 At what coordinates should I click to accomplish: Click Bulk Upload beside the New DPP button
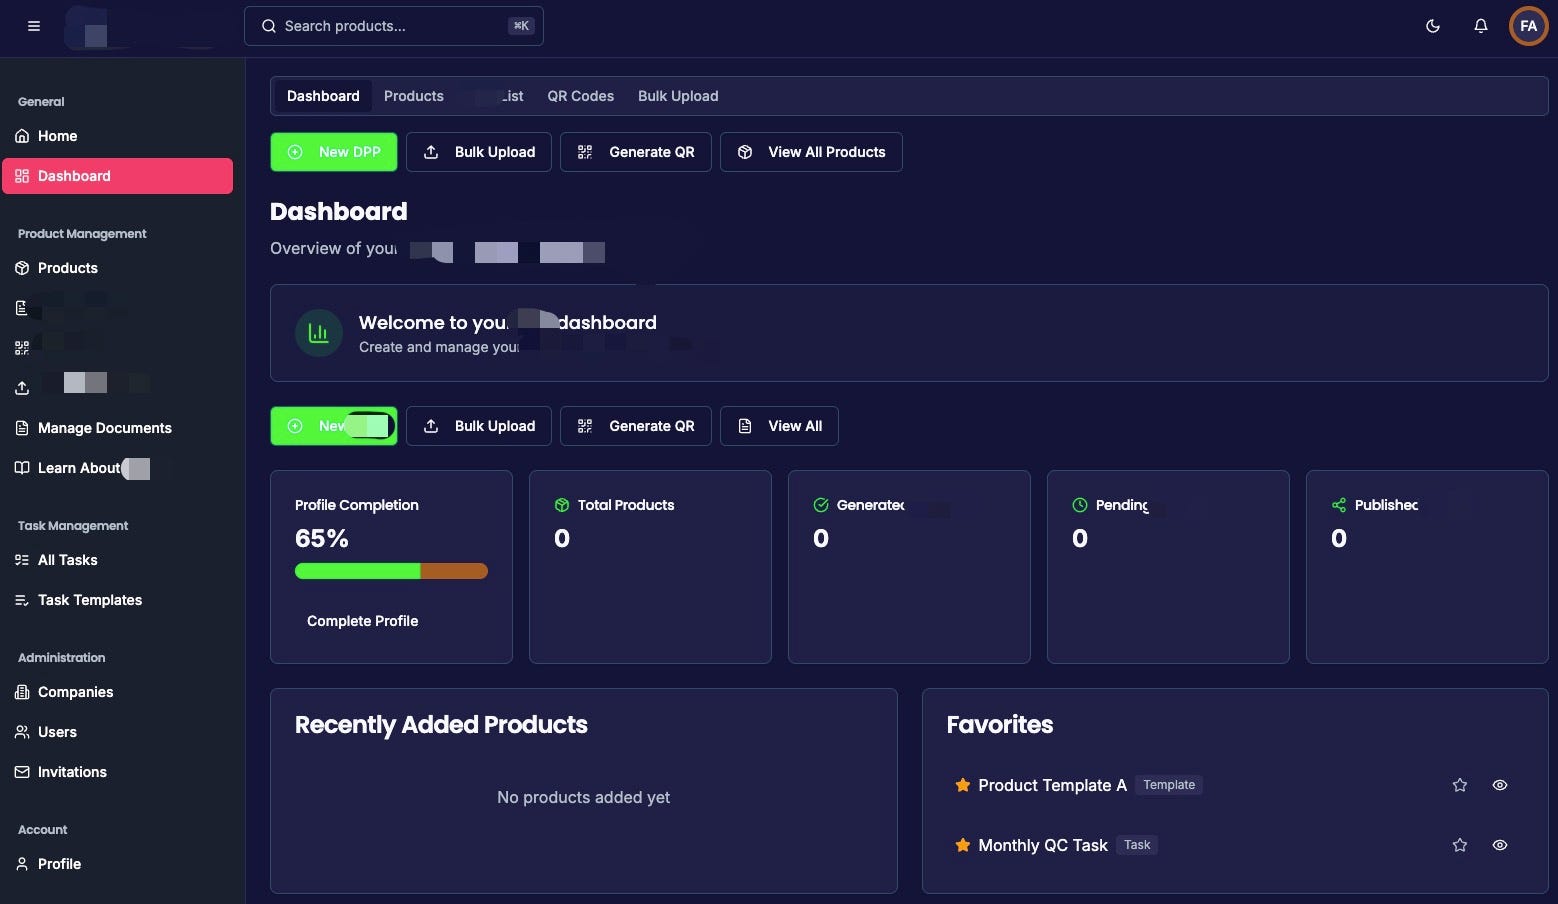click(x=479, y=152)
